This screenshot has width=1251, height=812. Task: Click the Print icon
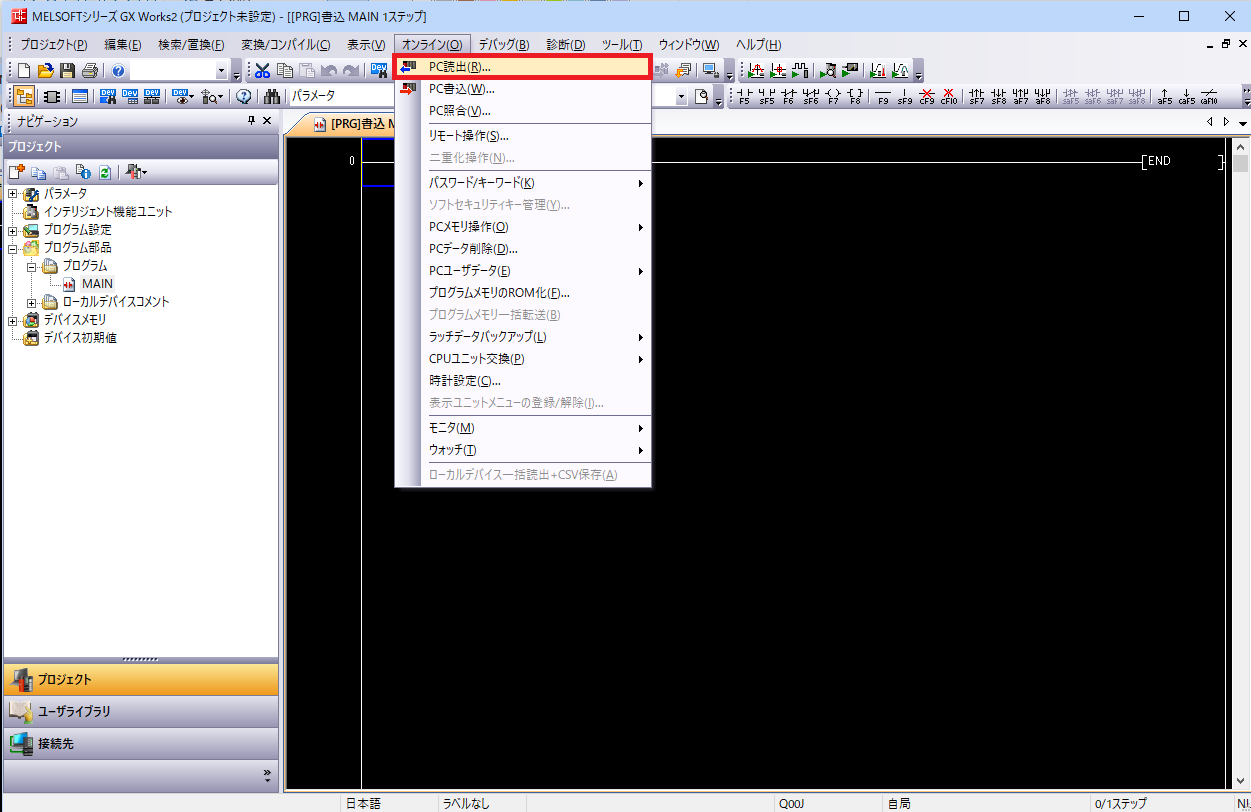[x=89, y=71]
